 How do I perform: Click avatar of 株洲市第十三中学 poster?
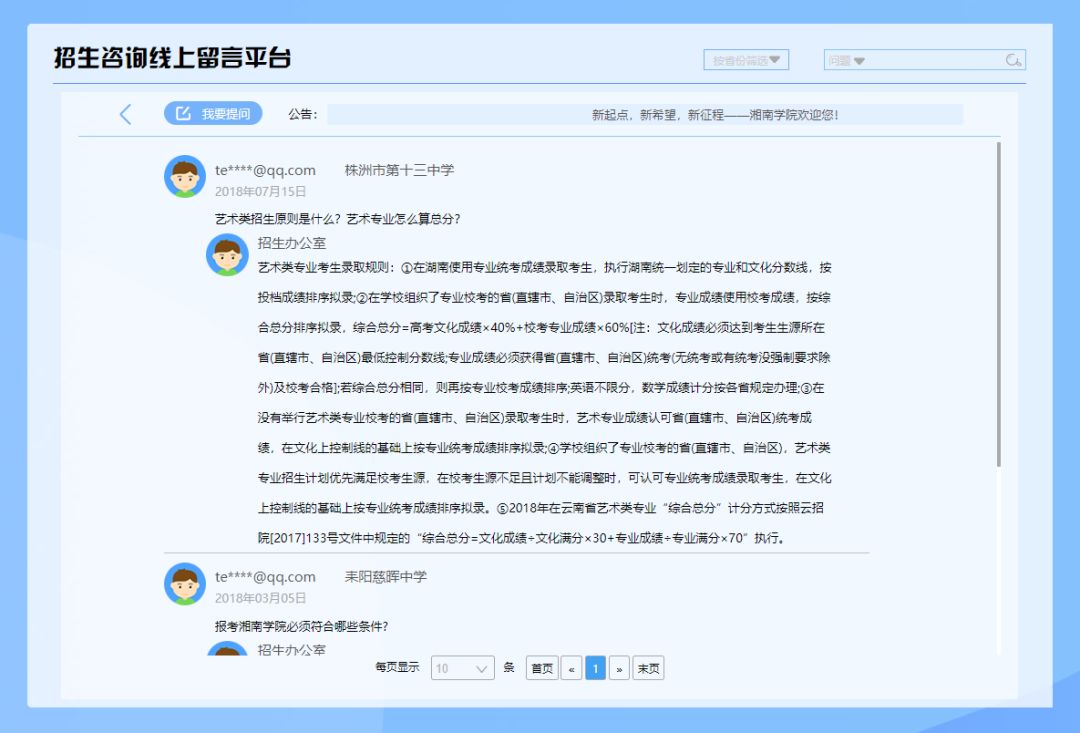[x=185, y=176]
